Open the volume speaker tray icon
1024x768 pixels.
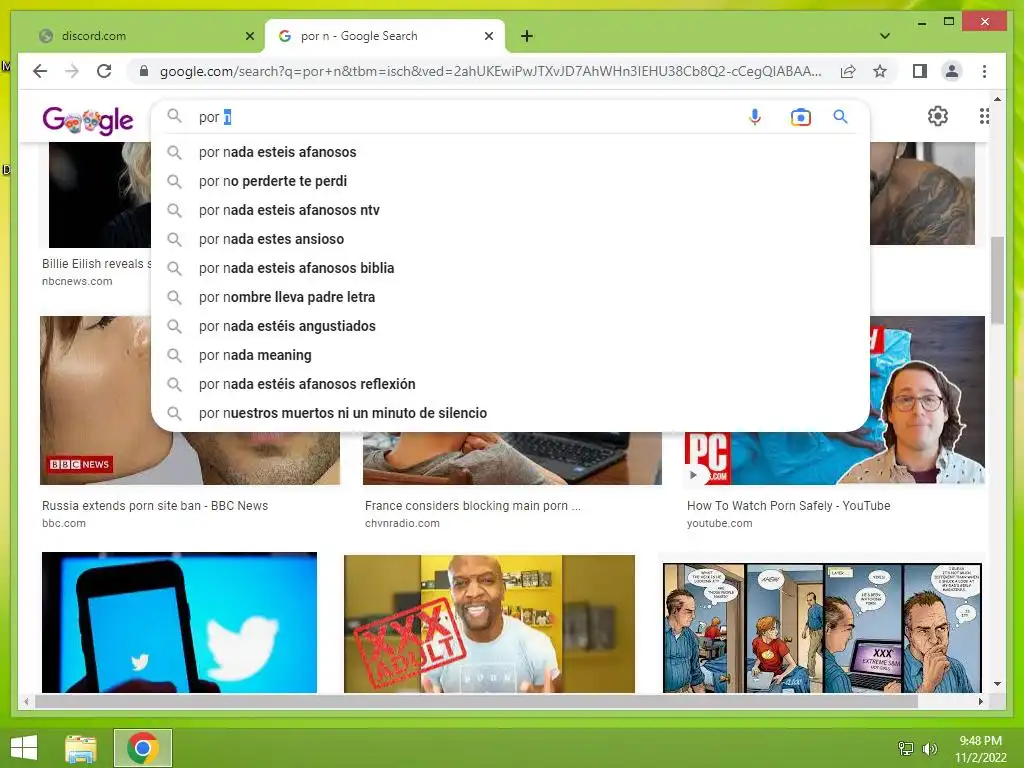click(x=929, y=748)
